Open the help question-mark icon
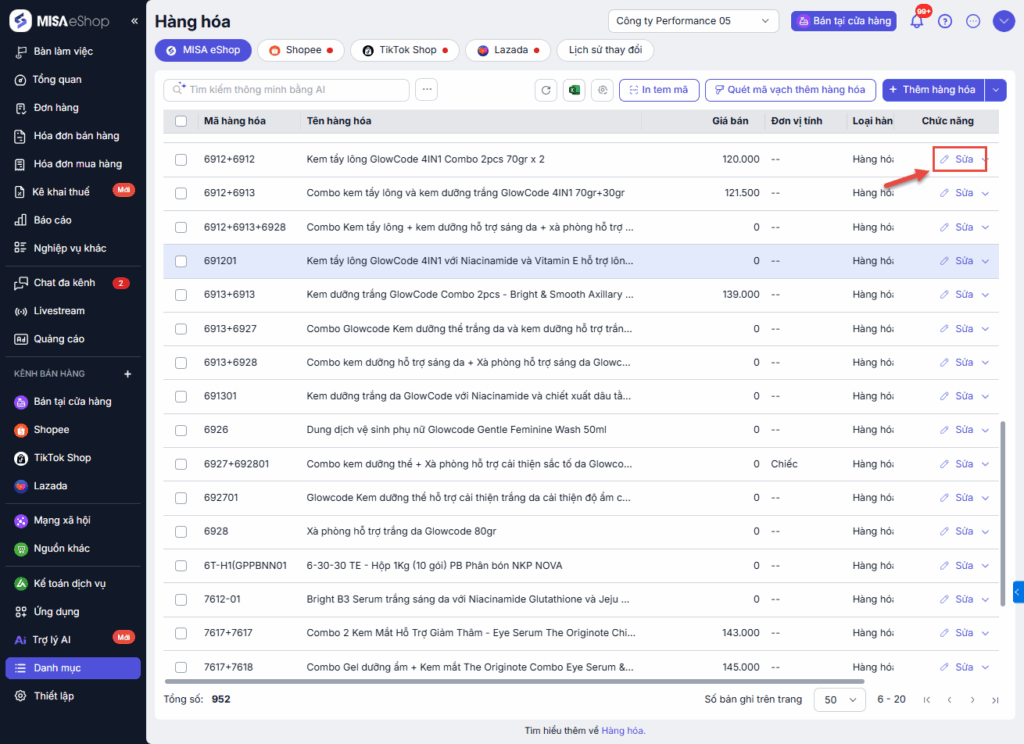Viewport: 1024px width, 744px height. click(945, 22)
